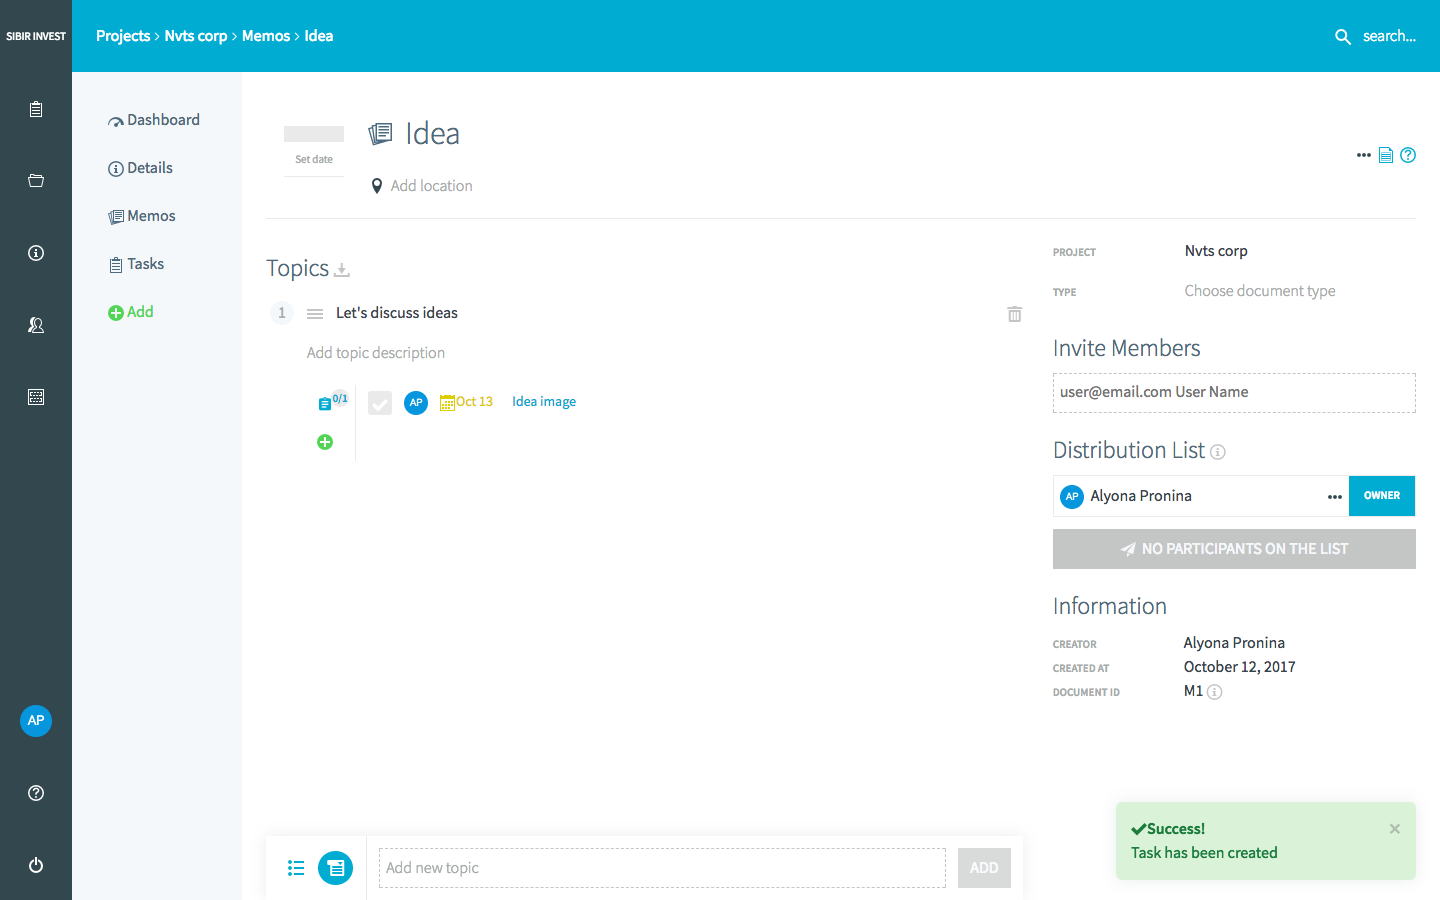This screenshot has height=900, width=1440.
Task: Click the location pin icon
Action: 377,186
